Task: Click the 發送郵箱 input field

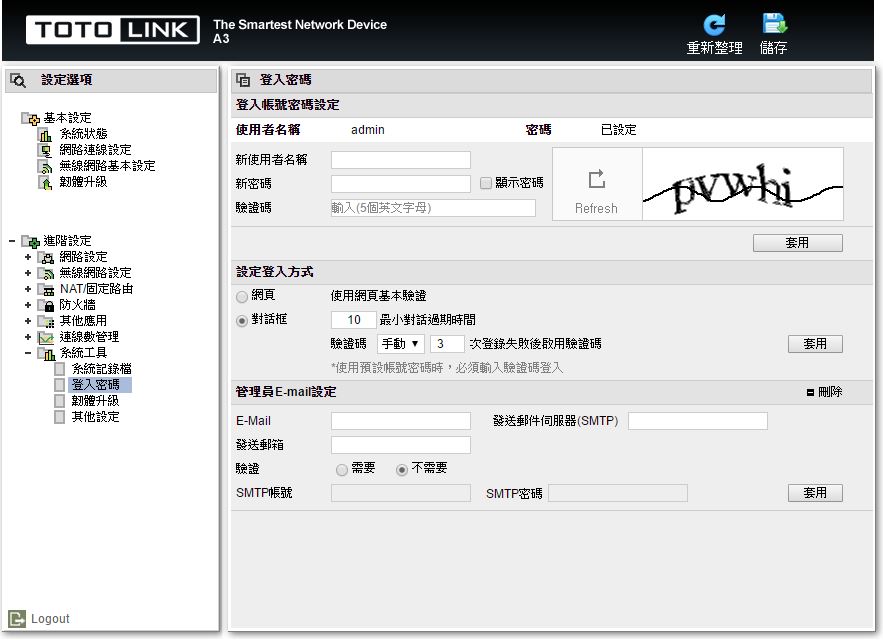Action: click(x=401, y=445)
